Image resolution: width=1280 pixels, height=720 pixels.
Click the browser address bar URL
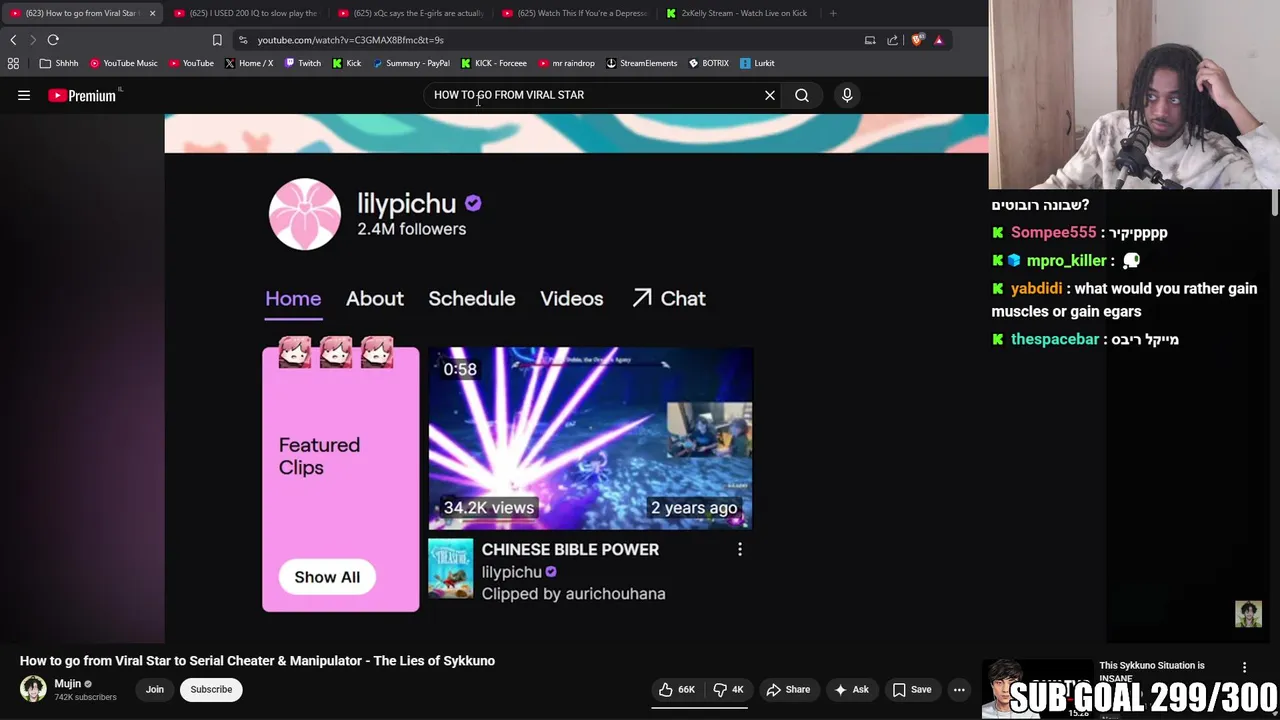click(350, 40)
